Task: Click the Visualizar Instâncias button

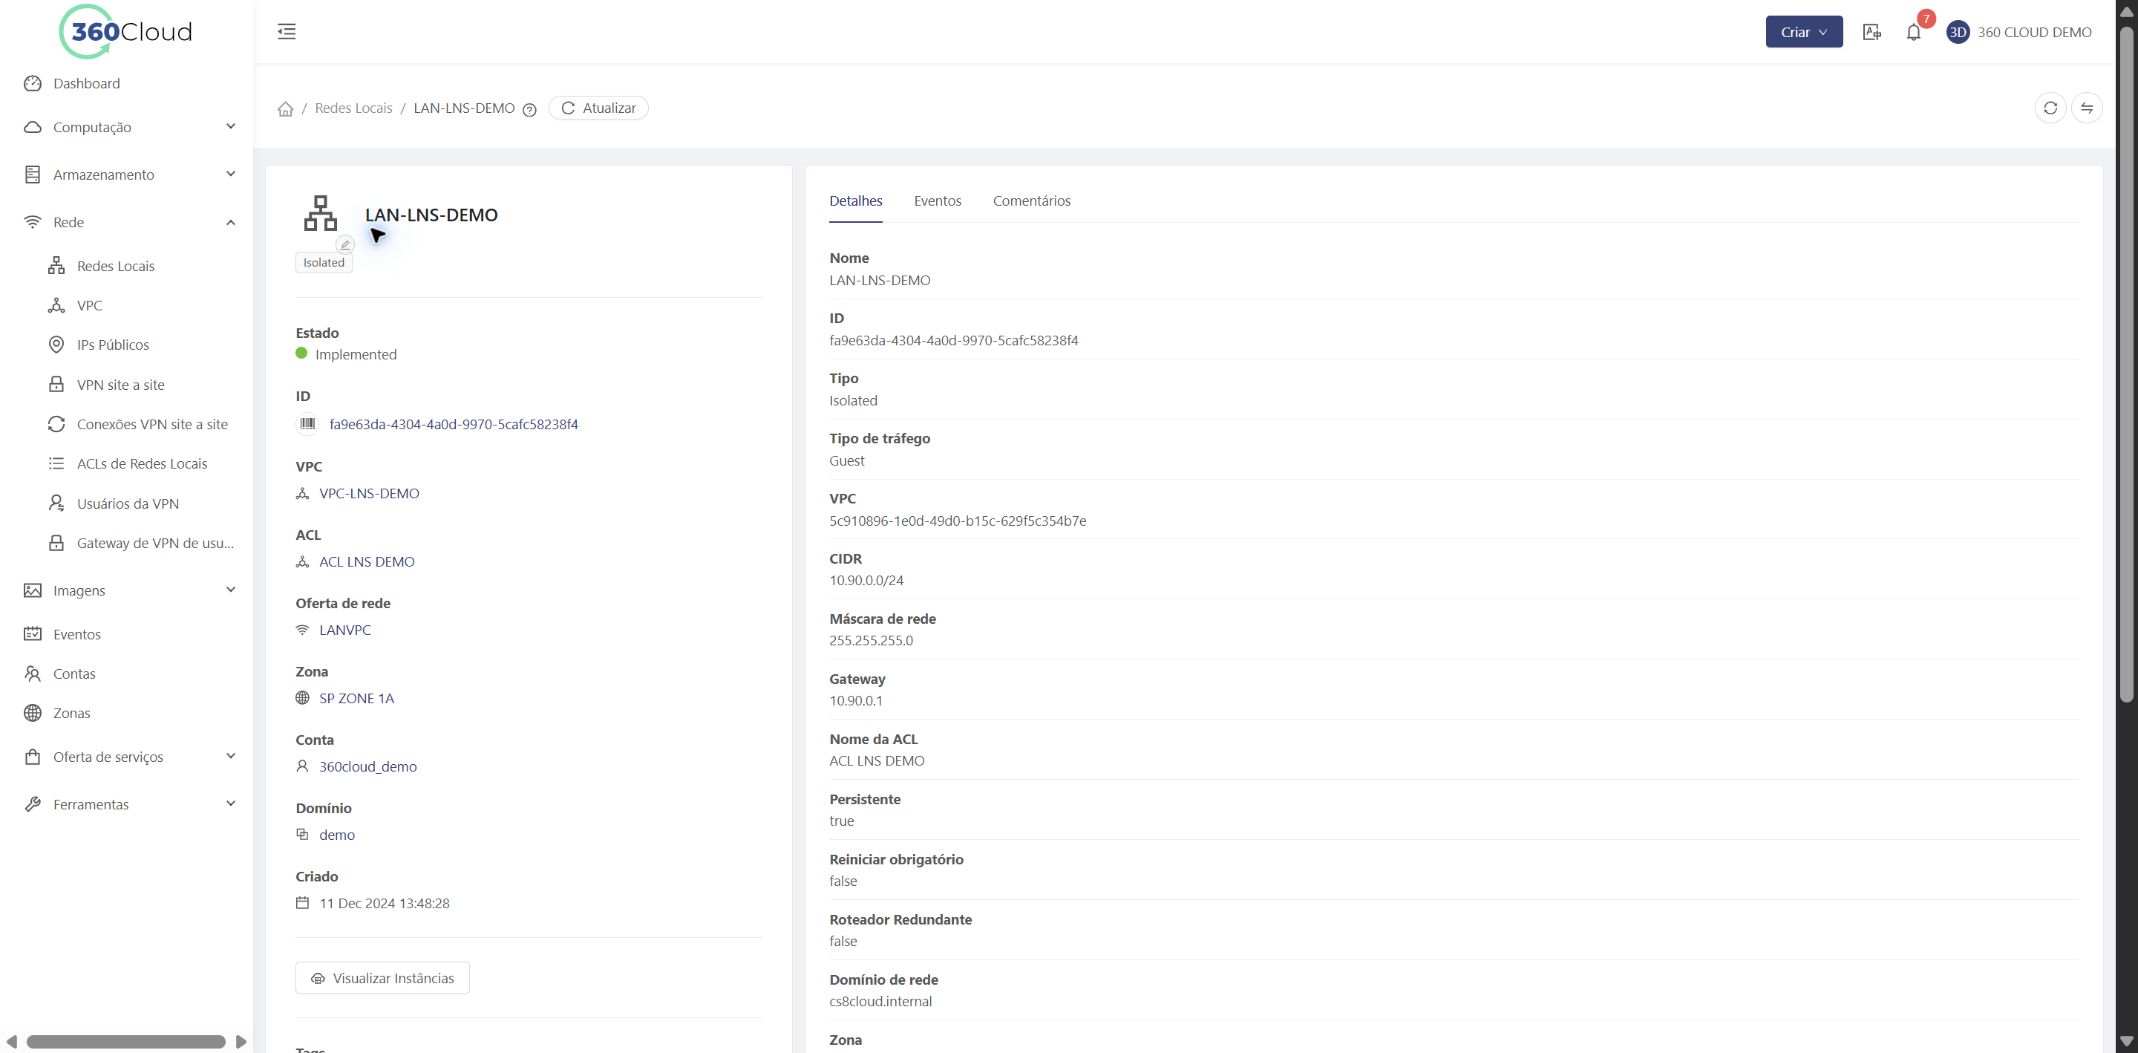Action: pyautogui.click(x=382, y=978)
